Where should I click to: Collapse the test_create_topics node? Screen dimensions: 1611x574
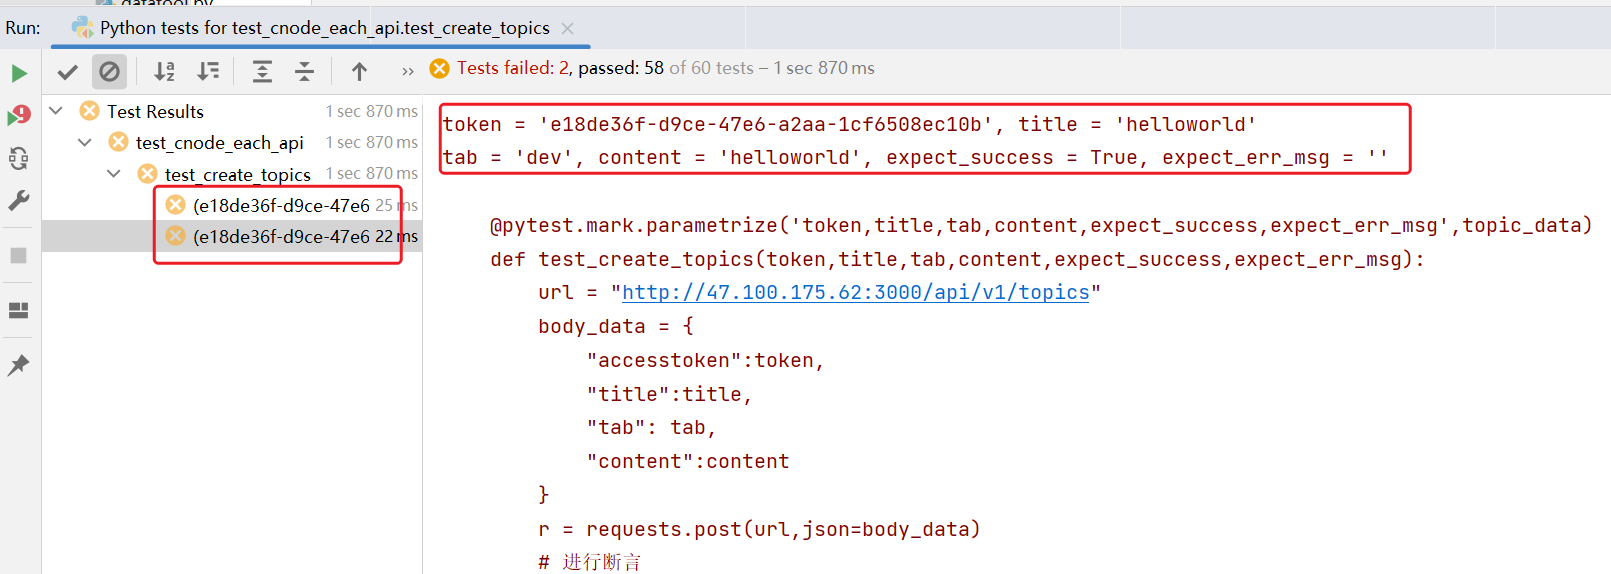(x=114, y=173)
